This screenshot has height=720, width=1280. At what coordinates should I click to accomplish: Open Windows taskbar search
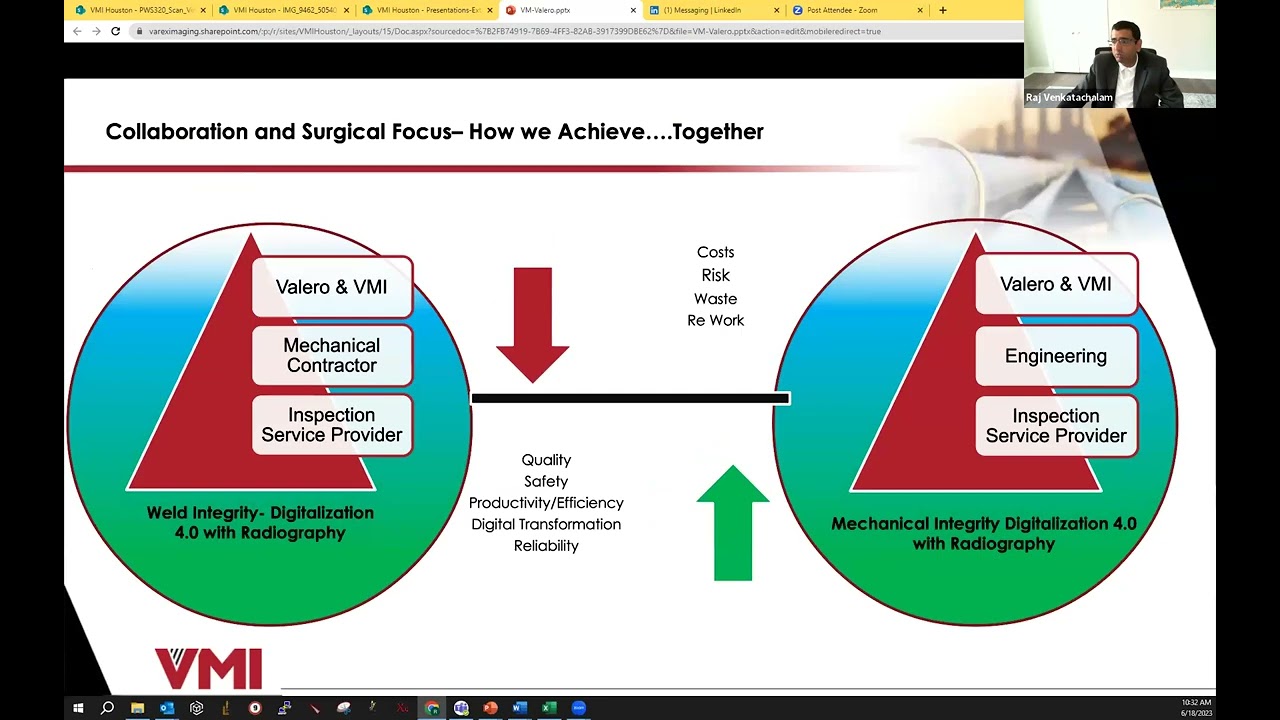[107, 708]
